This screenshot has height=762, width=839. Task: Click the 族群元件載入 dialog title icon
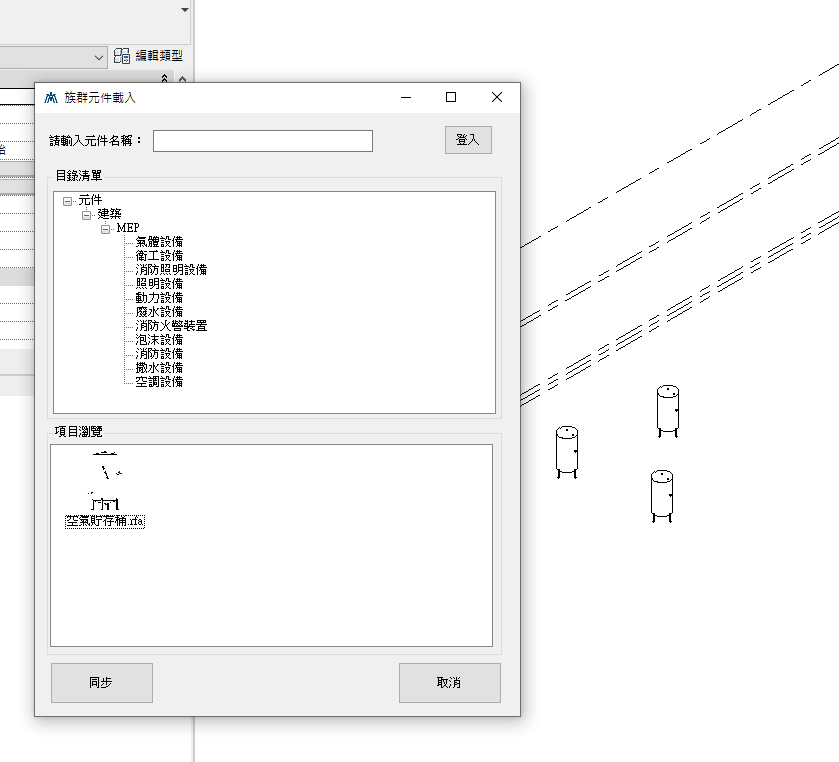pos(51,97)
